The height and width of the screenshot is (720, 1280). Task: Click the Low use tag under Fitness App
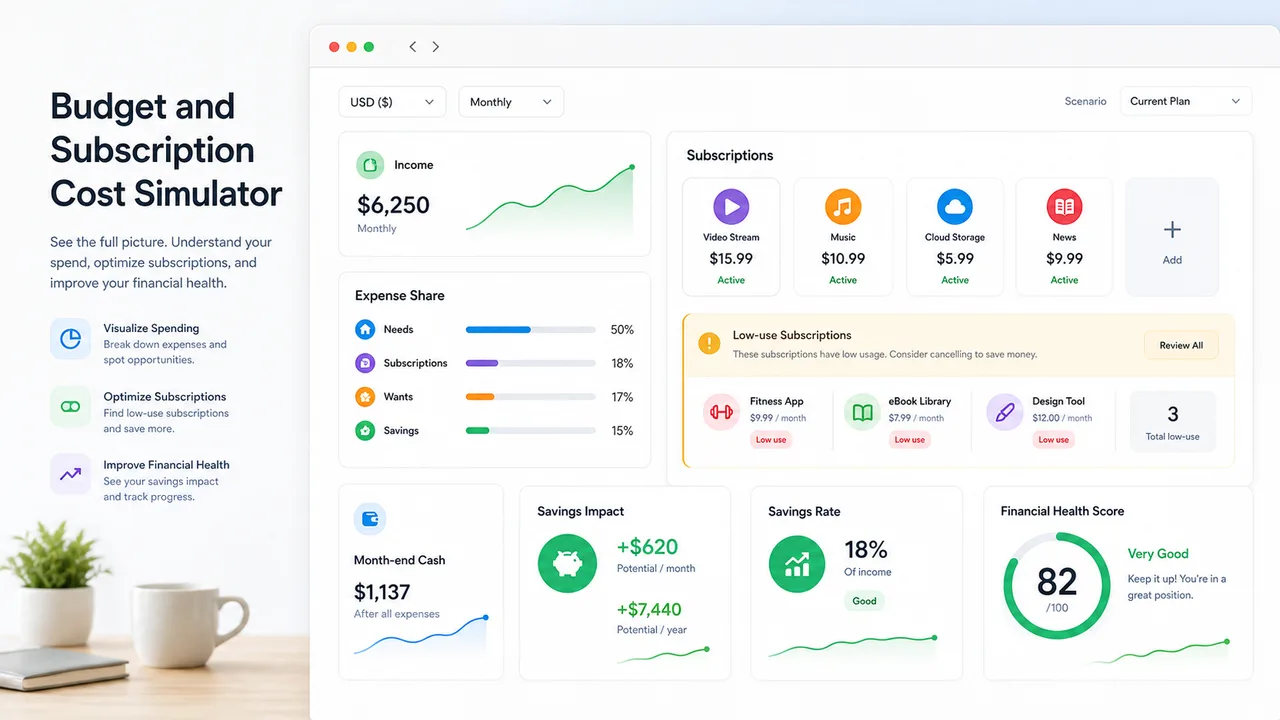(x=771, y=440)
